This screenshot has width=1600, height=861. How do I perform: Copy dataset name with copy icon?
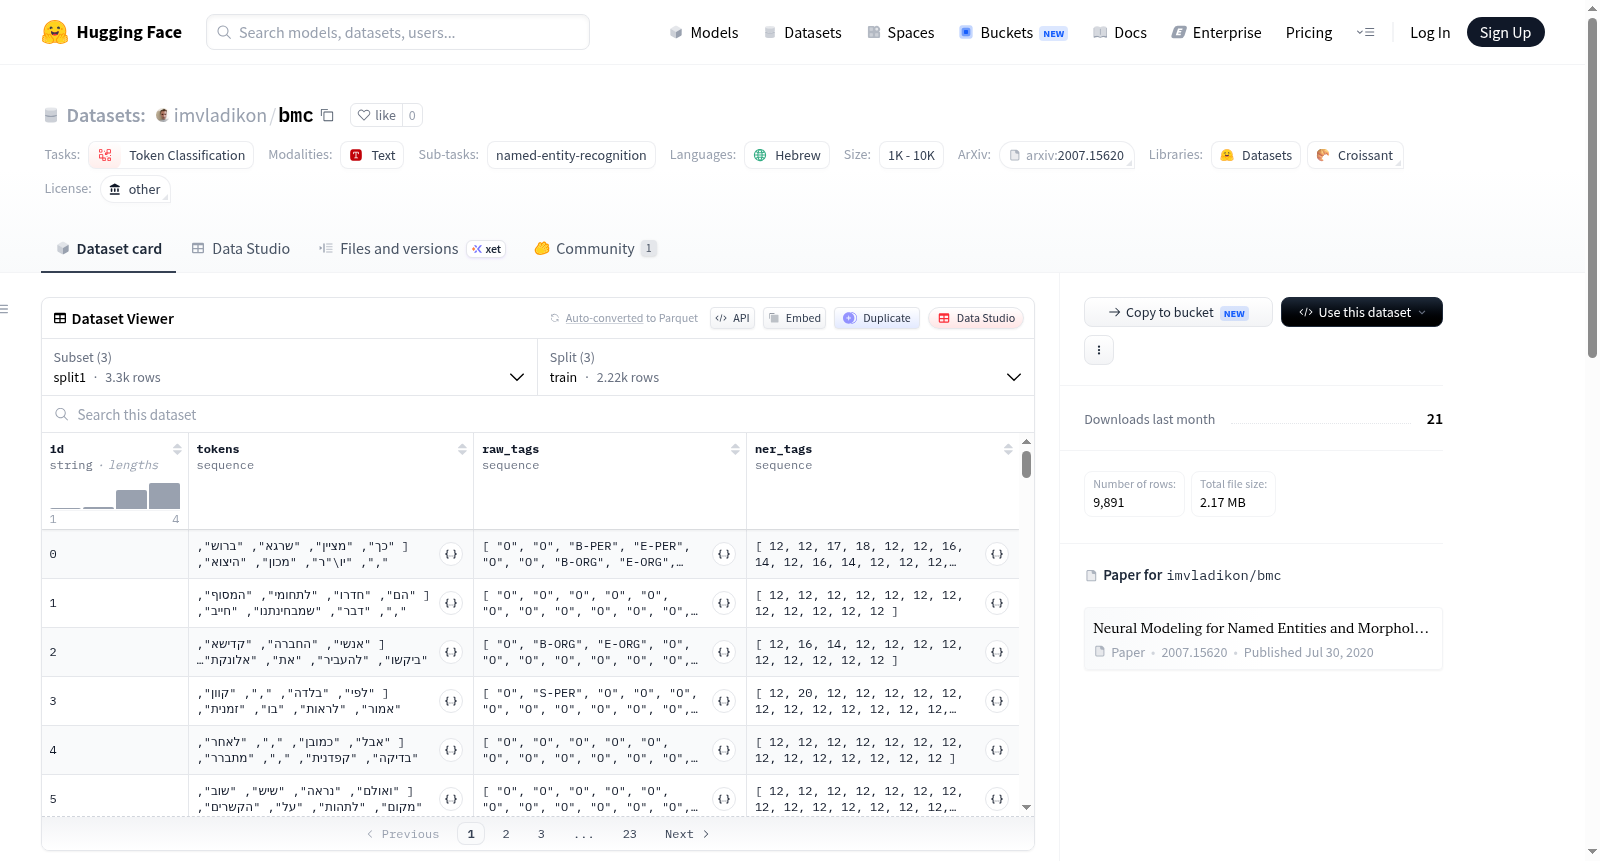coord(327,115)
